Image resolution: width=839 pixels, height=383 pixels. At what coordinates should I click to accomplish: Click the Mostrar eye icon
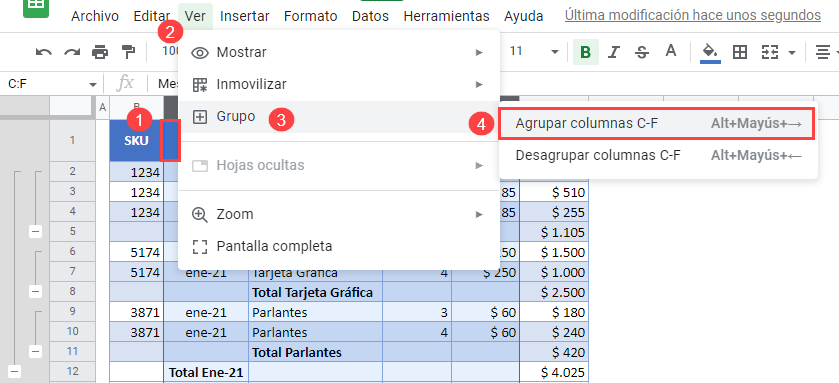(x=200, y=52)
